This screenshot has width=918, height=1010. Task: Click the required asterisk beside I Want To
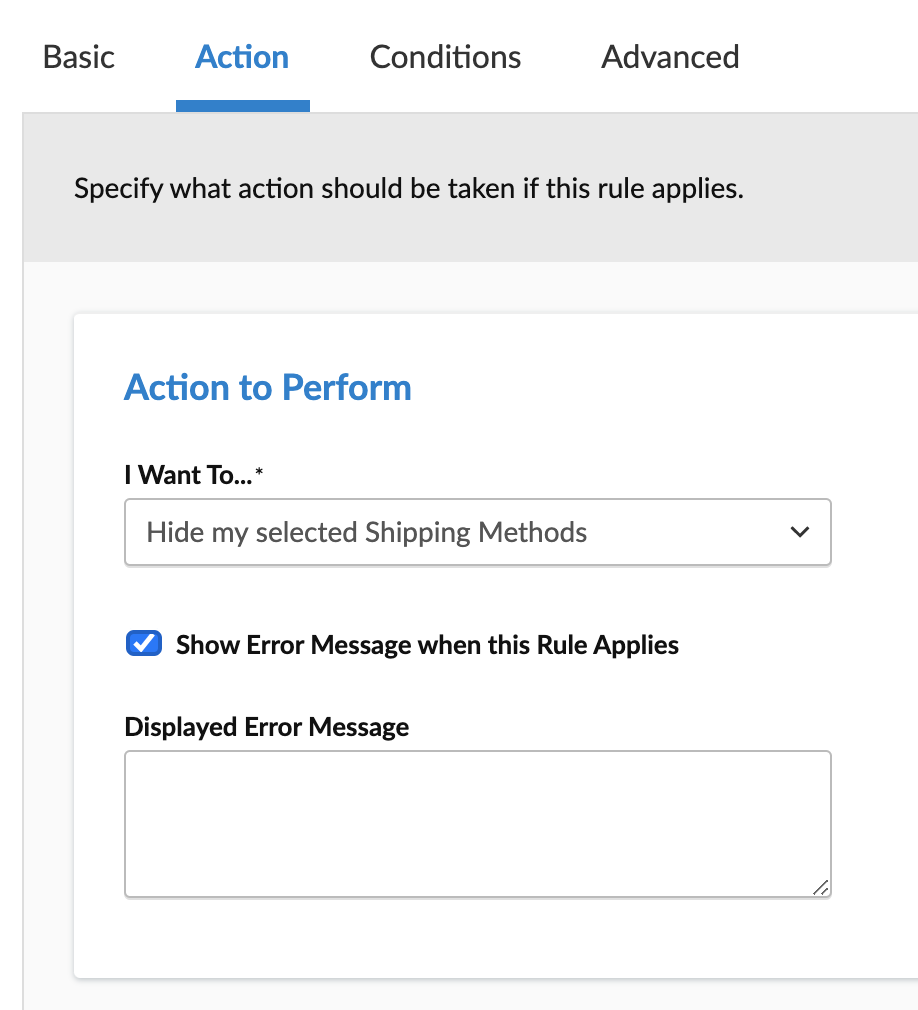[260, 472]
